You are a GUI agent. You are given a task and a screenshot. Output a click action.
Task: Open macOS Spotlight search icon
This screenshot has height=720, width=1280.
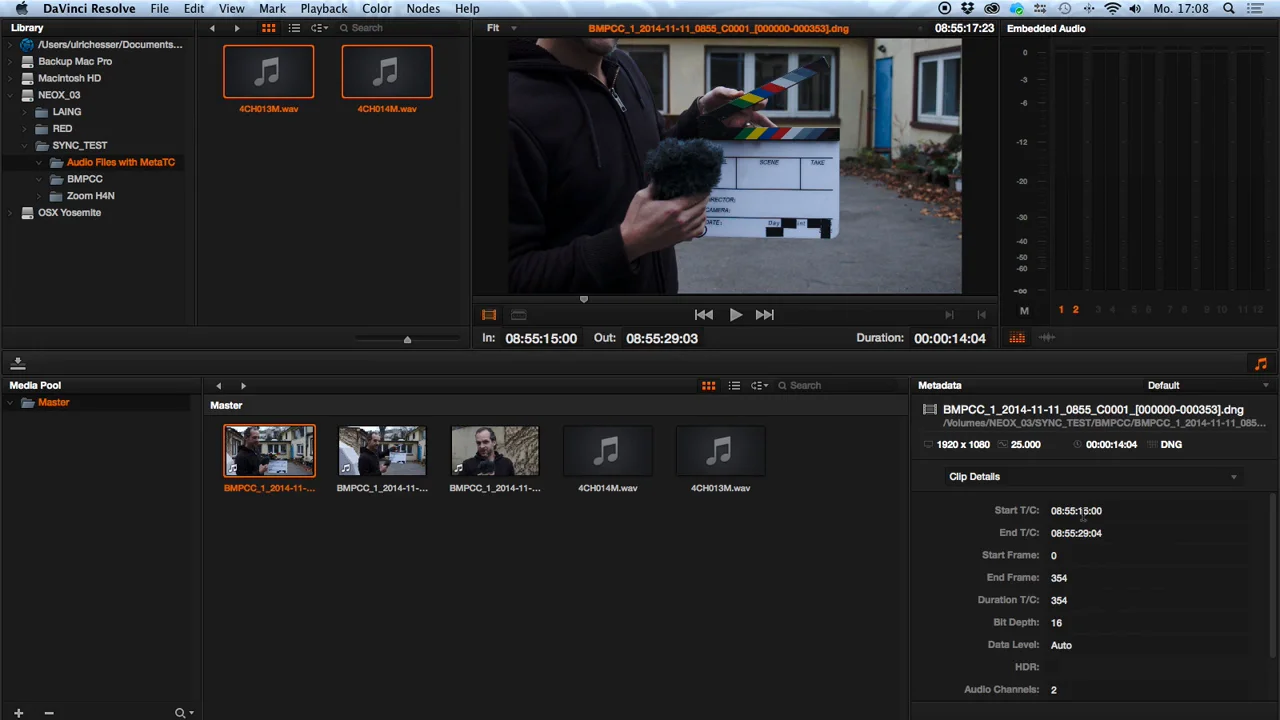[x=1228, y=8]
